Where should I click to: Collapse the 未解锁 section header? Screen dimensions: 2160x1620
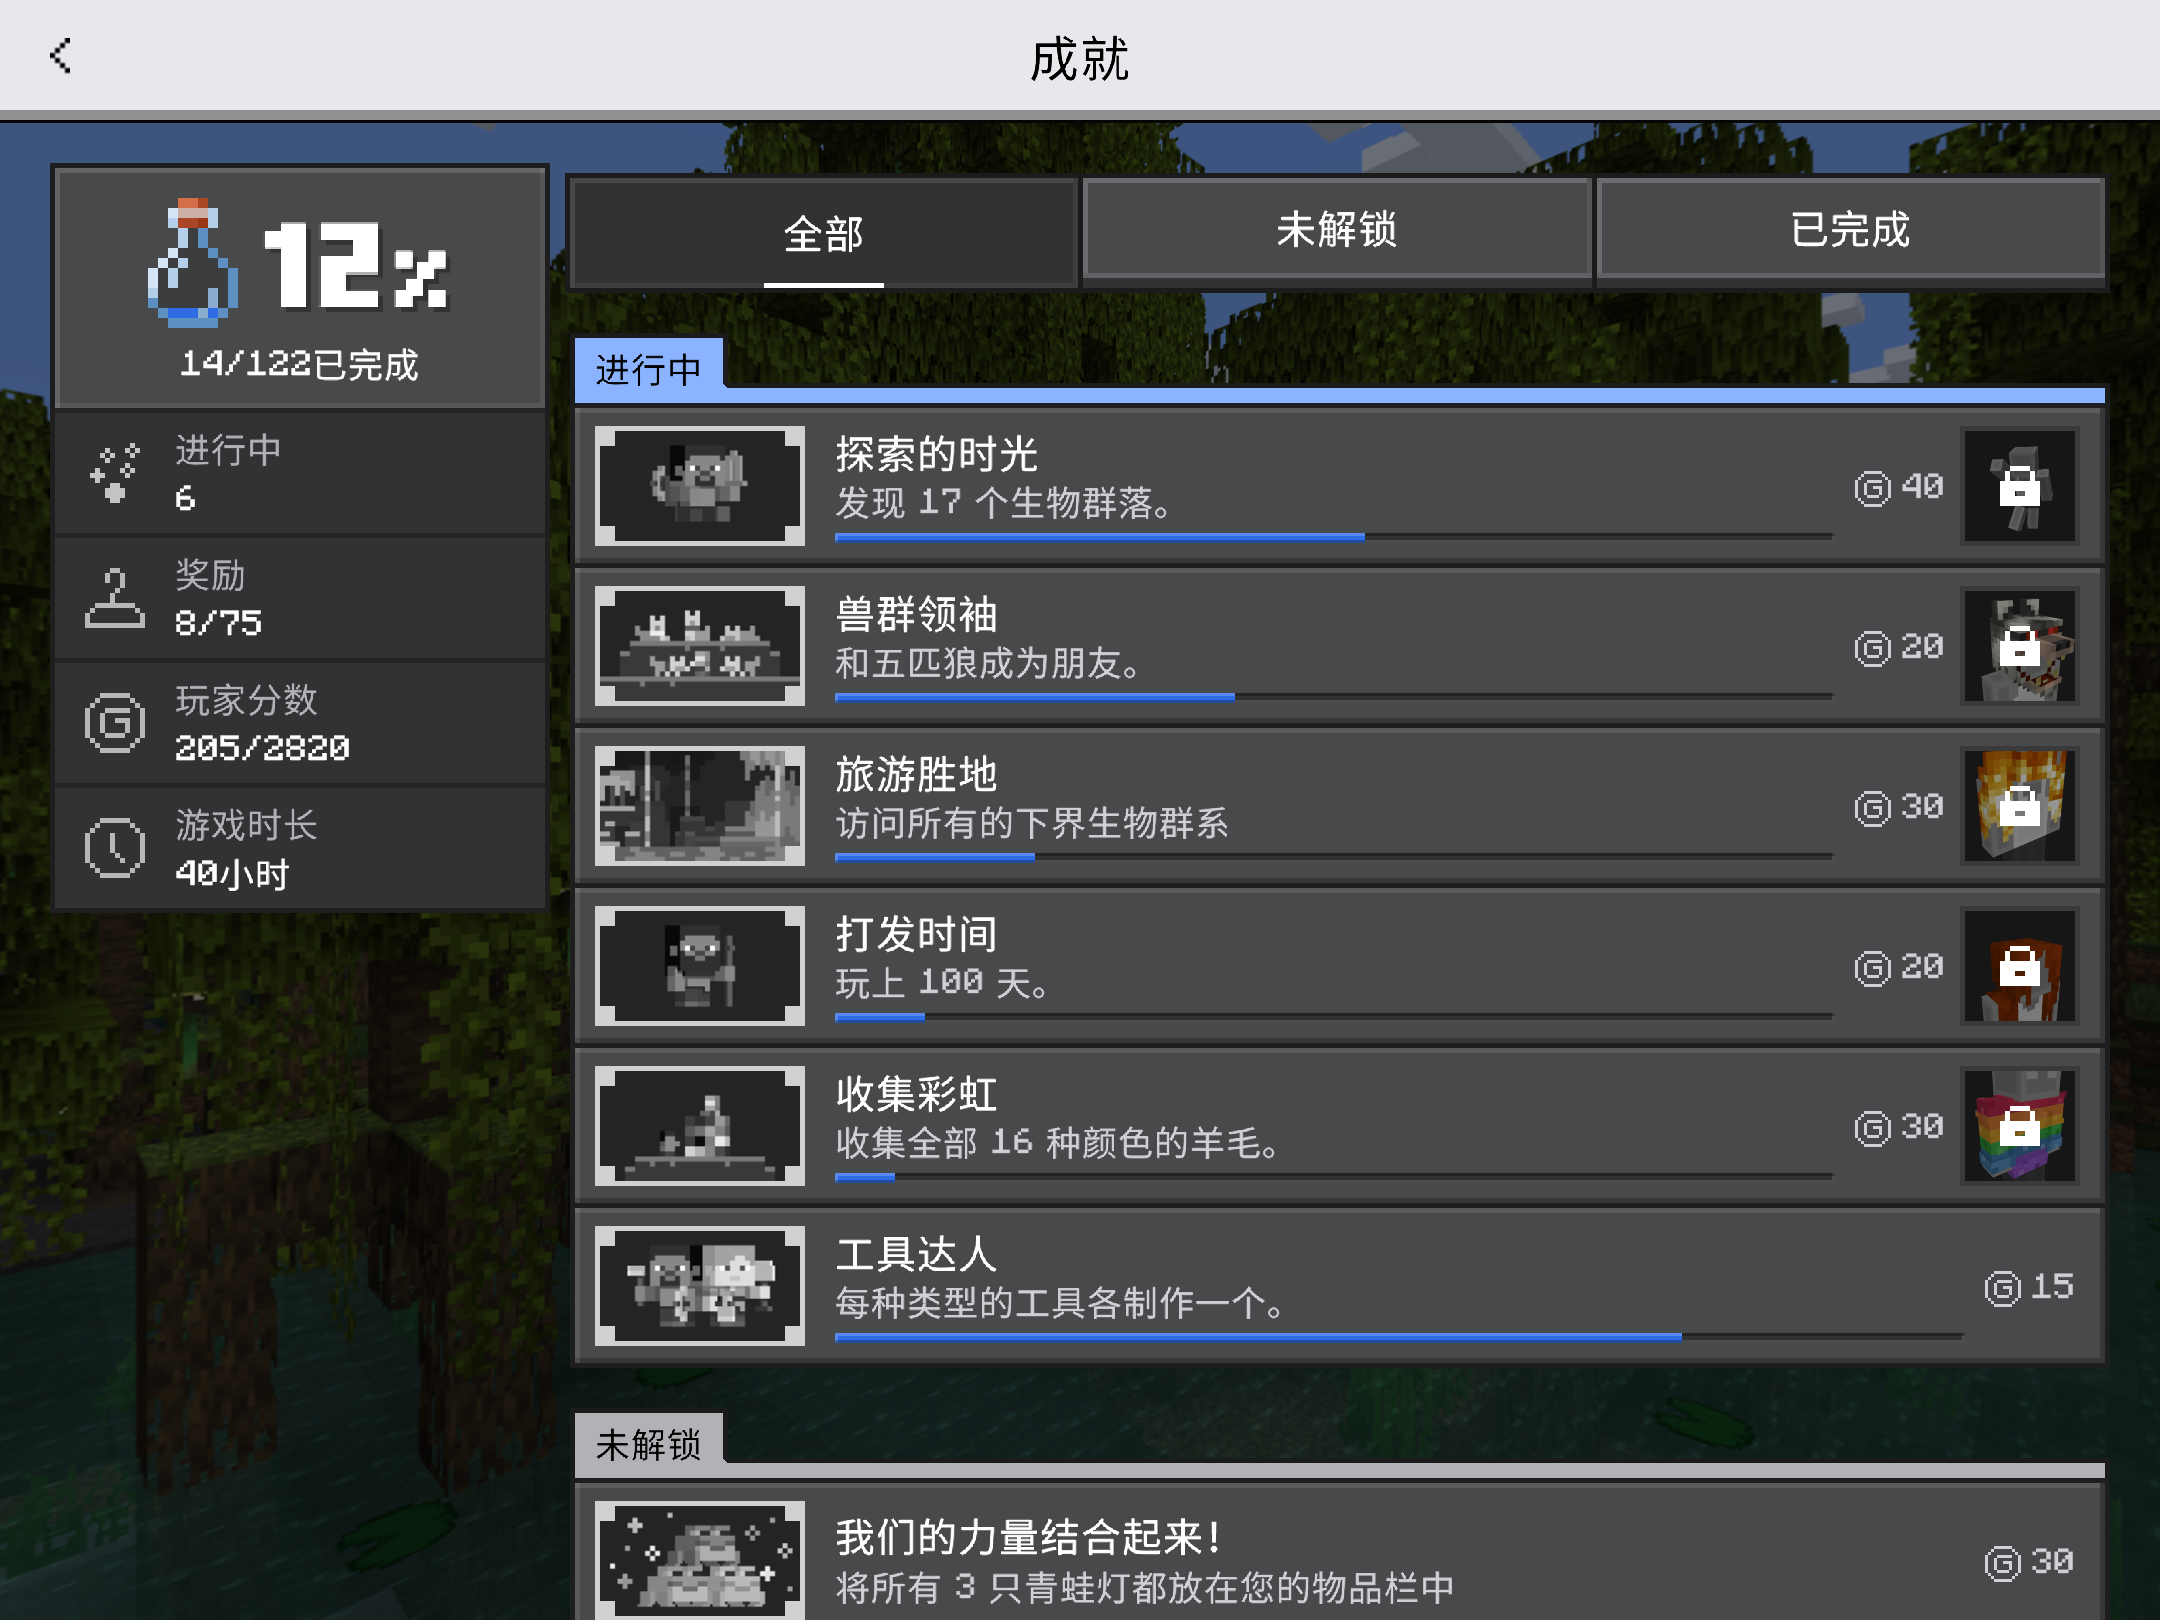click(648, 1444)
